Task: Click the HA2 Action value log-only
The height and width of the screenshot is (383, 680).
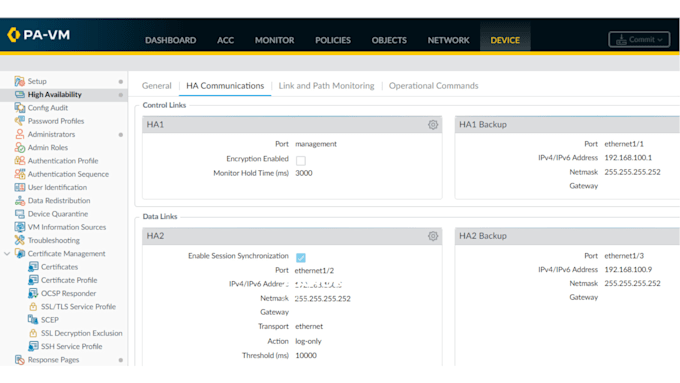Action: pyautogui.click(x=308, y=341)
